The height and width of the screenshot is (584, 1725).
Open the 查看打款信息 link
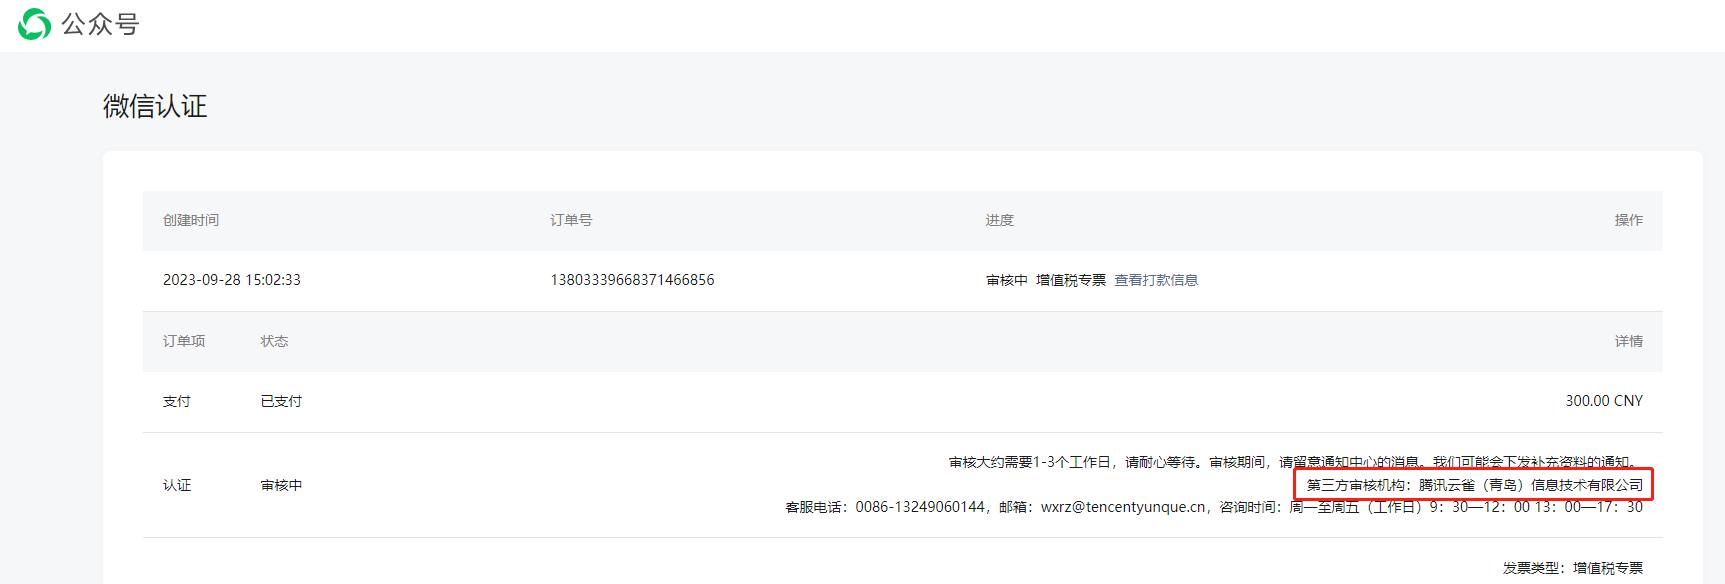pos(1156,280)
